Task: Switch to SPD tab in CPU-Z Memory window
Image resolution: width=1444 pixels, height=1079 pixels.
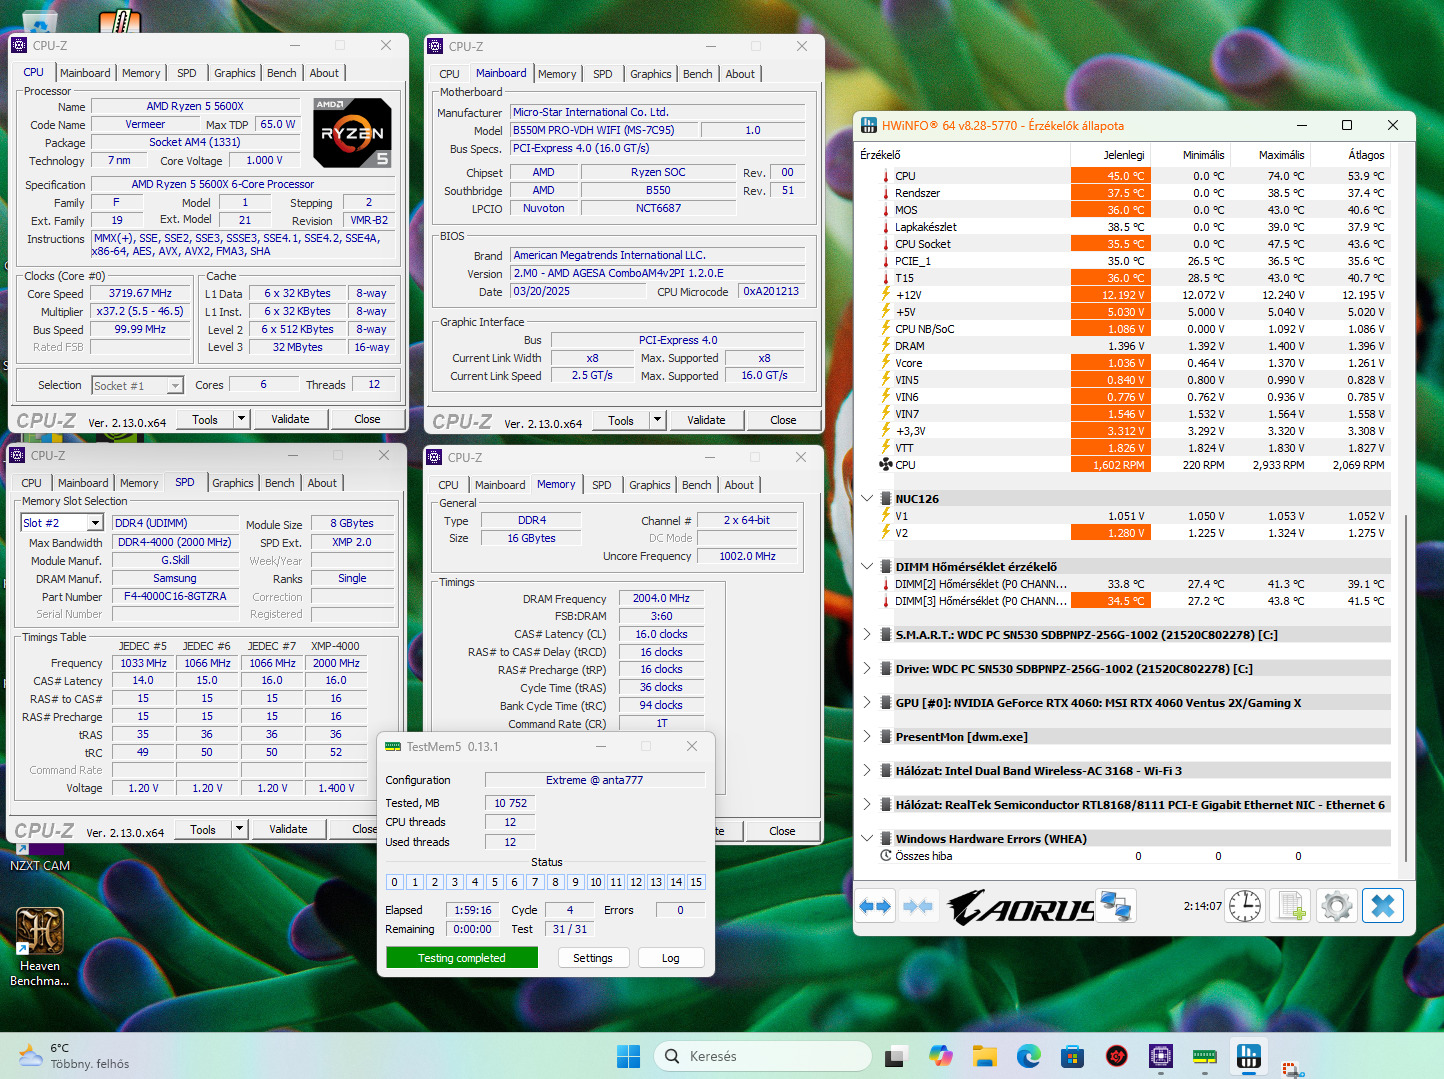Action: 601,485
